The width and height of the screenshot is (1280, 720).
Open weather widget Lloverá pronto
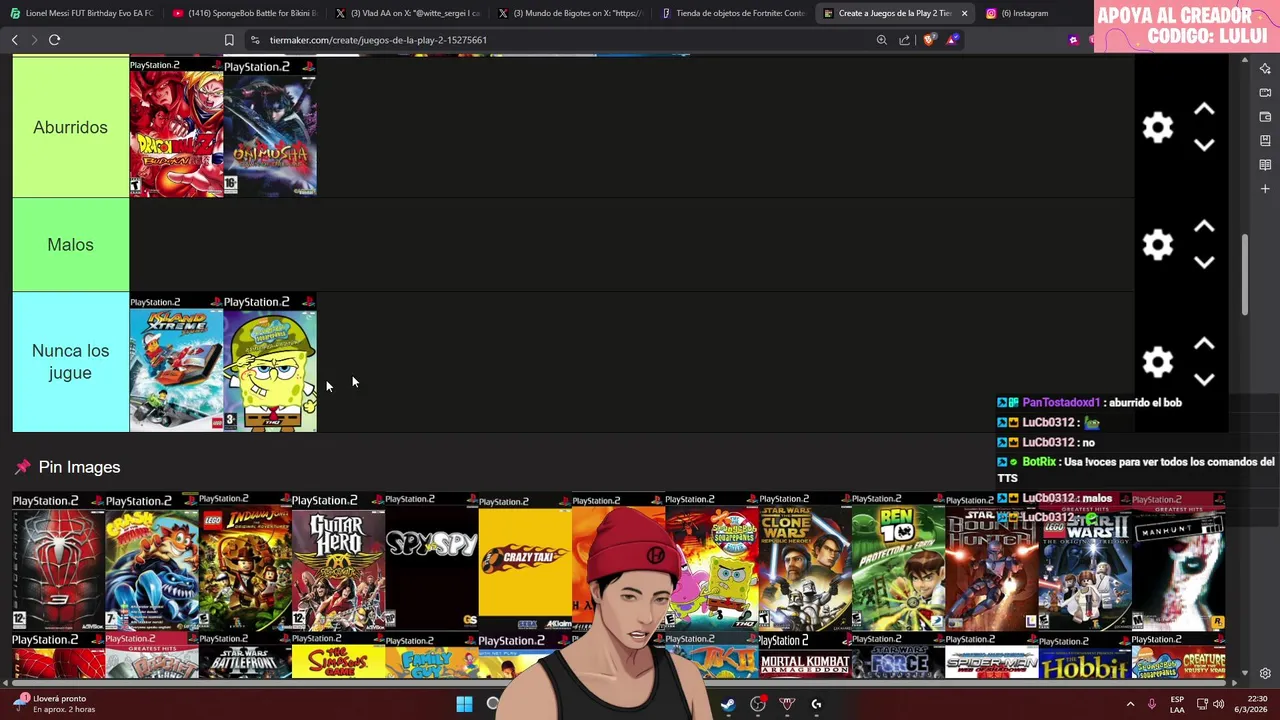pyautogui.click(x=55, y=704)
